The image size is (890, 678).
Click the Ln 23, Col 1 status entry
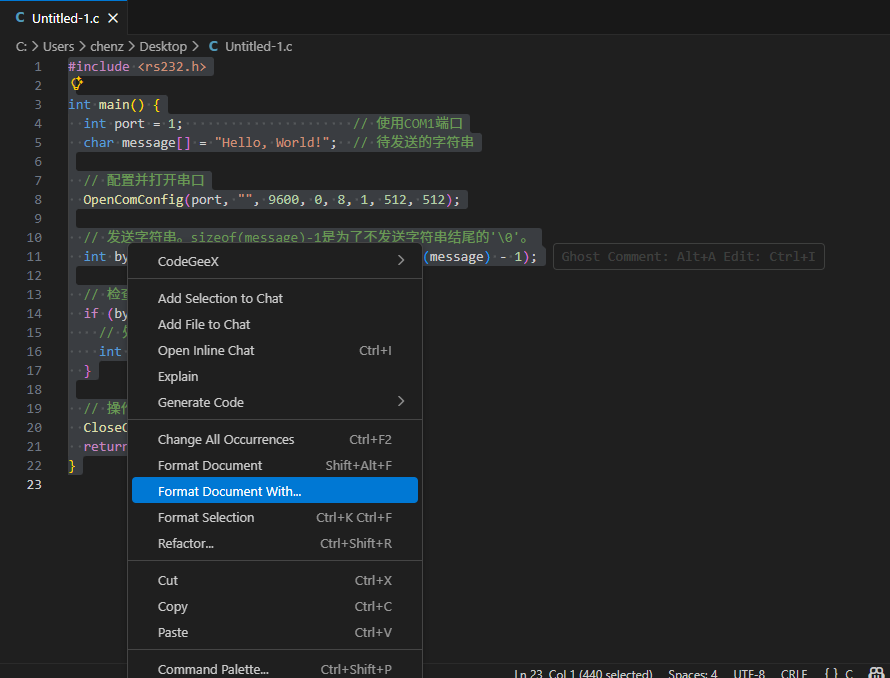[583, 673]
